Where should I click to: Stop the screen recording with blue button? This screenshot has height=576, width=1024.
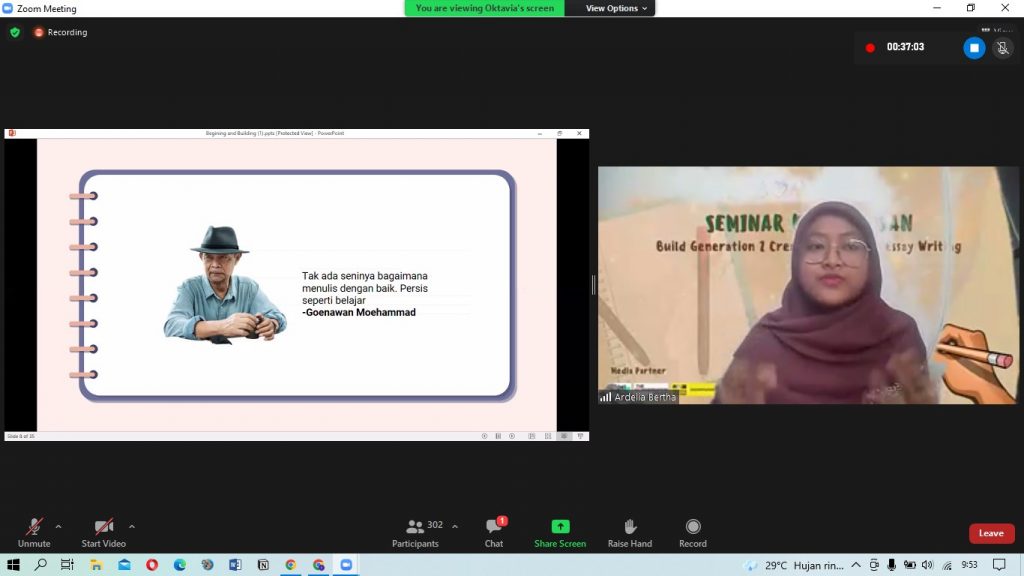974,48
